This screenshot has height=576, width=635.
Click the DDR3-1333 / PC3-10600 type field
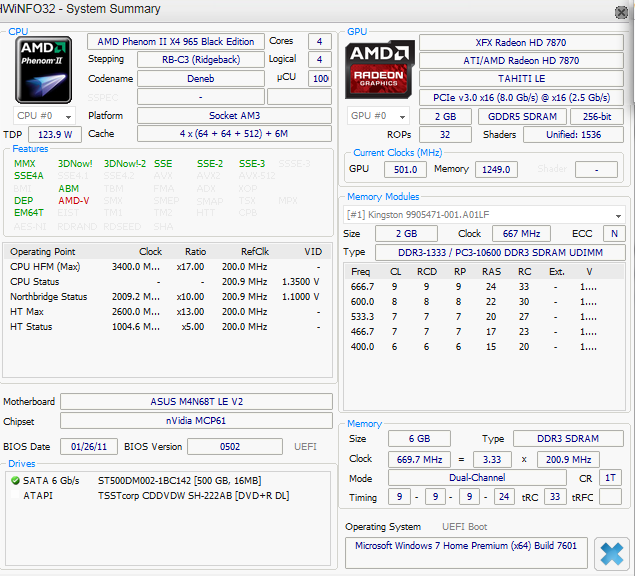point(500,253)
